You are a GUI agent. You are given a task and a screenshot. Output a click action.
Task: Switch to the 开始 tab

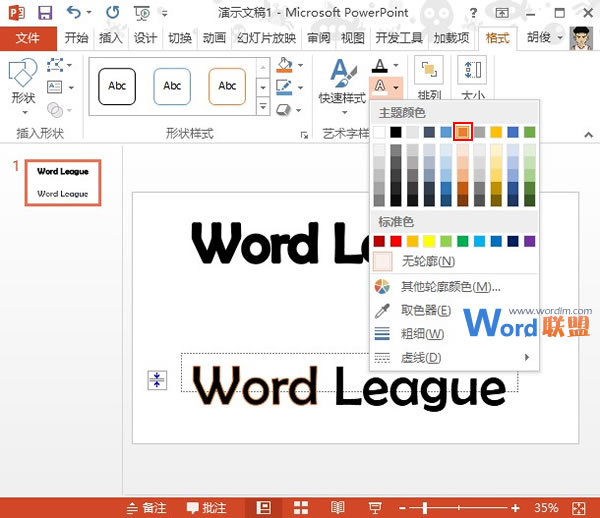76,38
